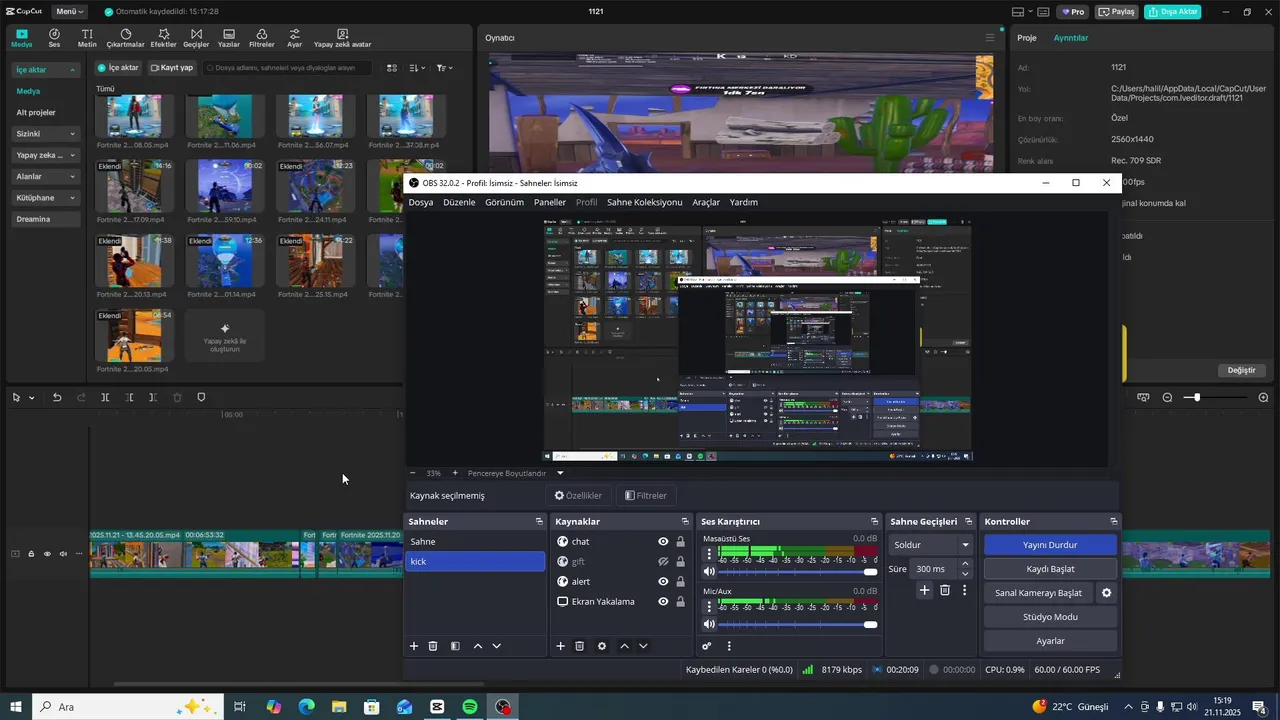The image size is (1280, 720).
Task: Show the gift source in OBS
Action: 663,561
